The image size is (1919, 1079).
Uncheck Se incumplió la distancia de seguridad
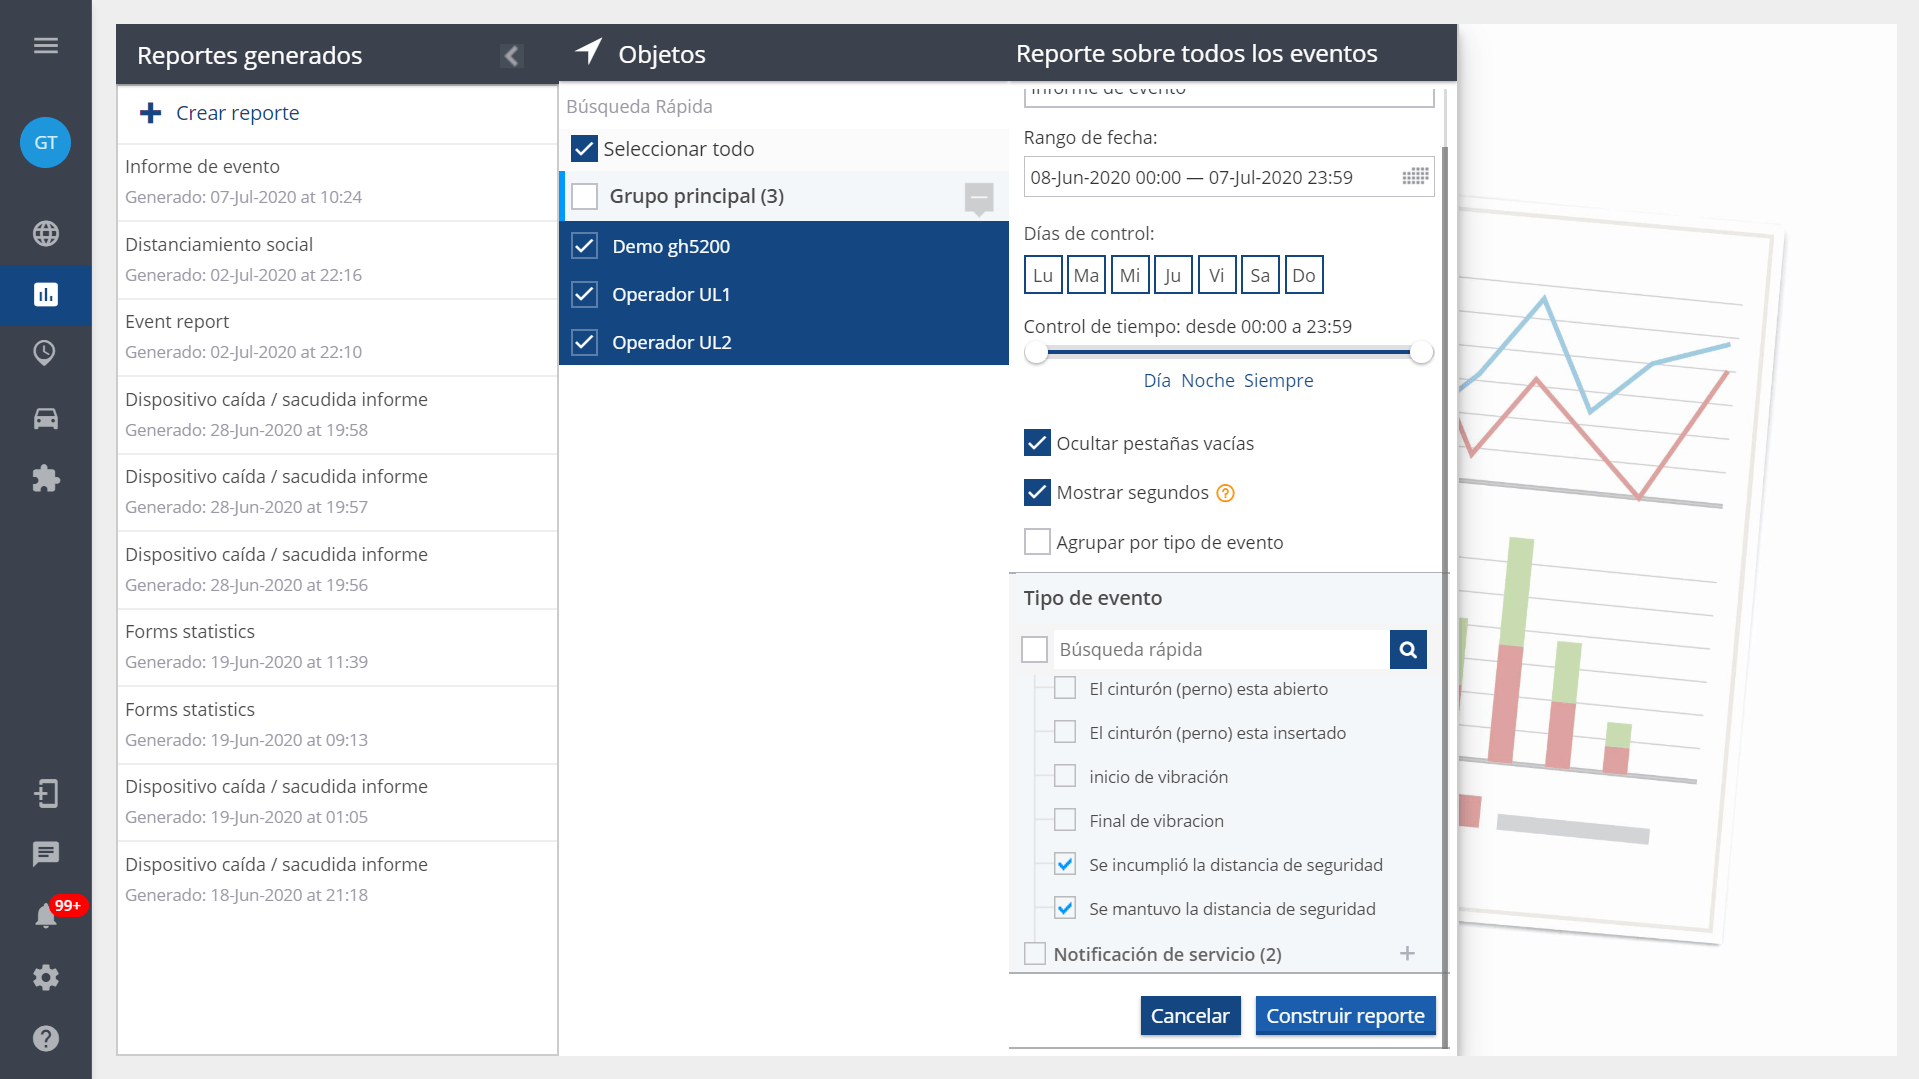point(1065,864)
